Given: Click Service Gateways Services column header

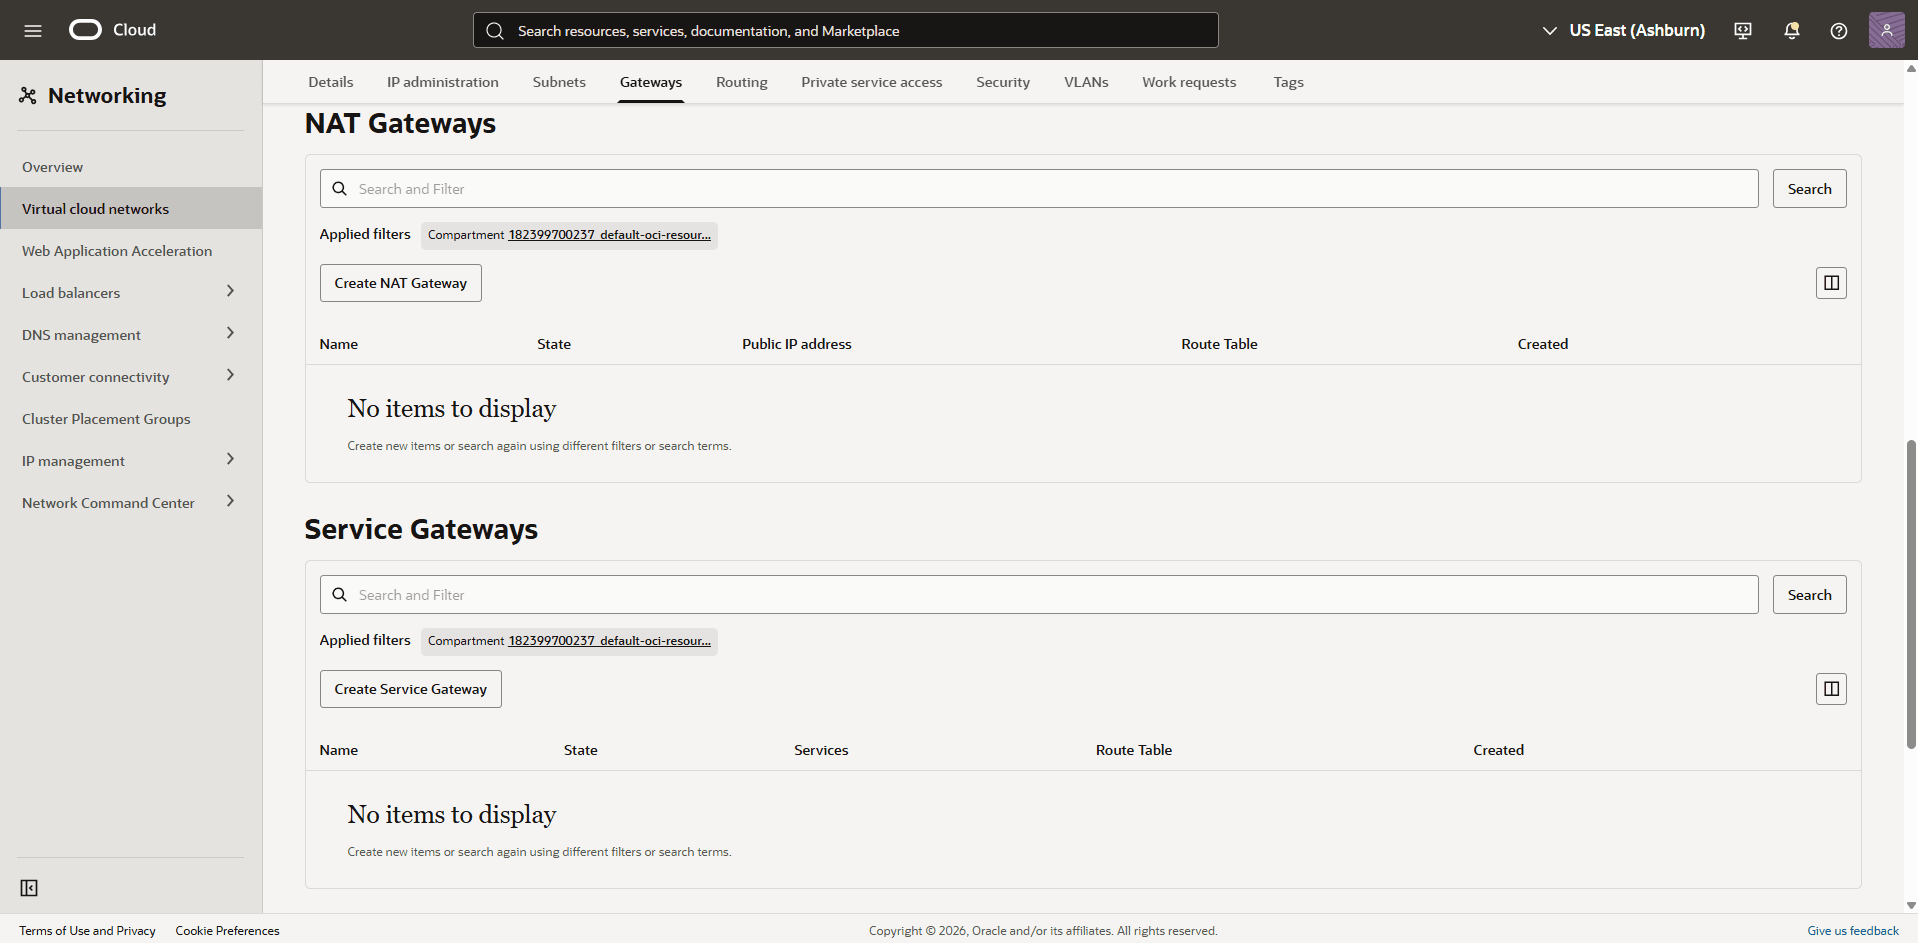Looking at the screenshot, I should point(821,750).
